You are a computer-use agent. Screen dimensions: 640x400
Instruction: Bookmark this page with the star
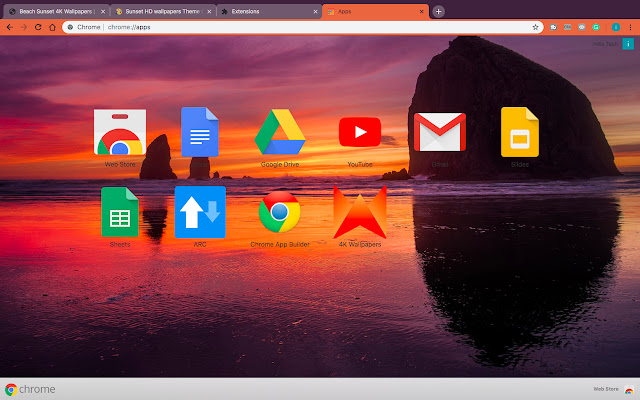(536, 27)
